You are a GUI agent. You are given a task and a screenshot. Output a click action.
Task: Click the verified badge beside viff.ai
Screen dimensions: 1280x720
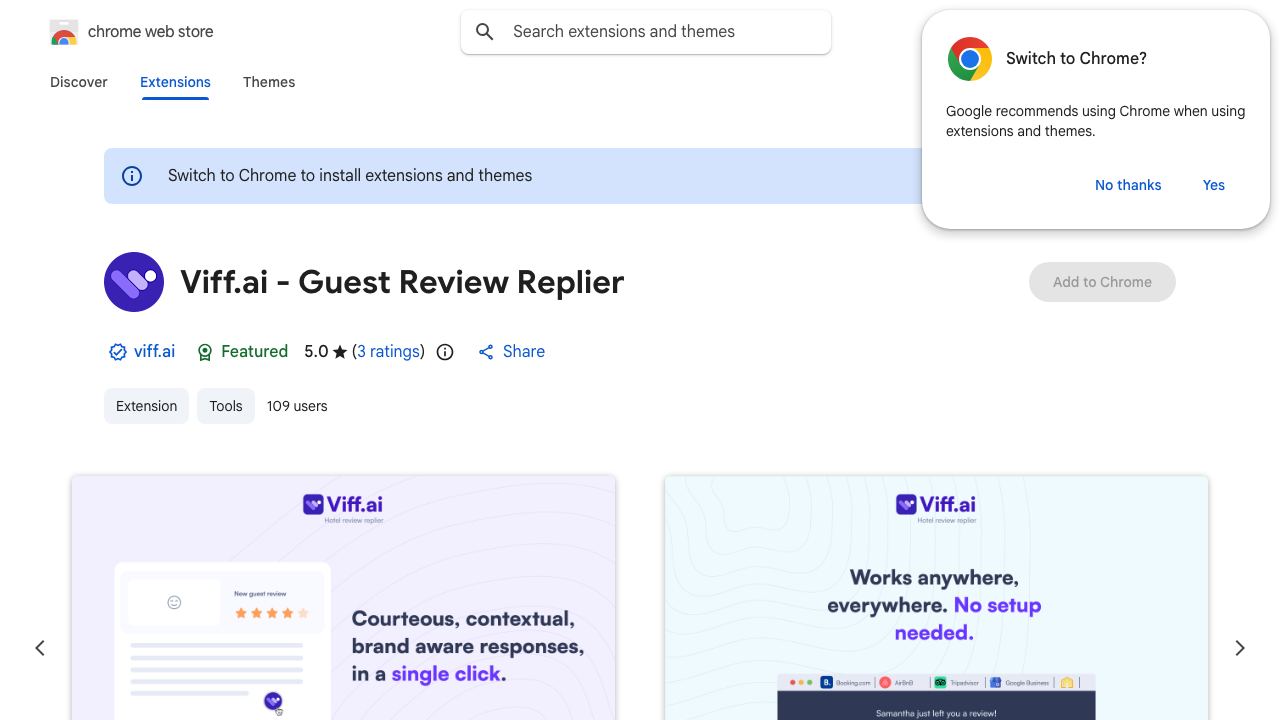(x=118, y=352)
